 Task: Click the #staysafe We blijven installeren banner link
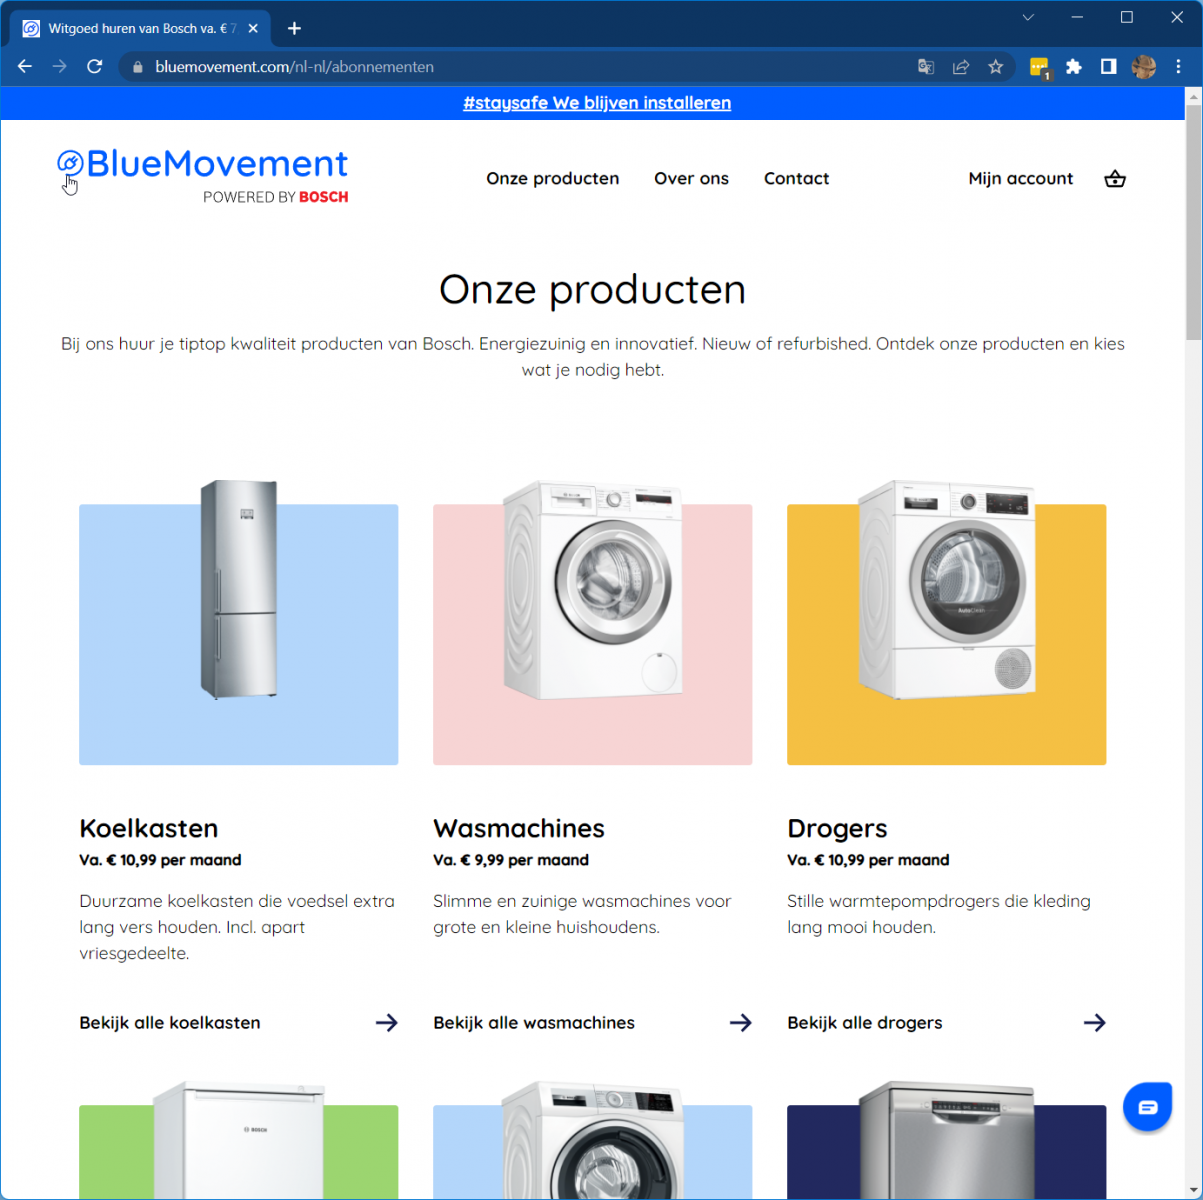click(597, 103)
